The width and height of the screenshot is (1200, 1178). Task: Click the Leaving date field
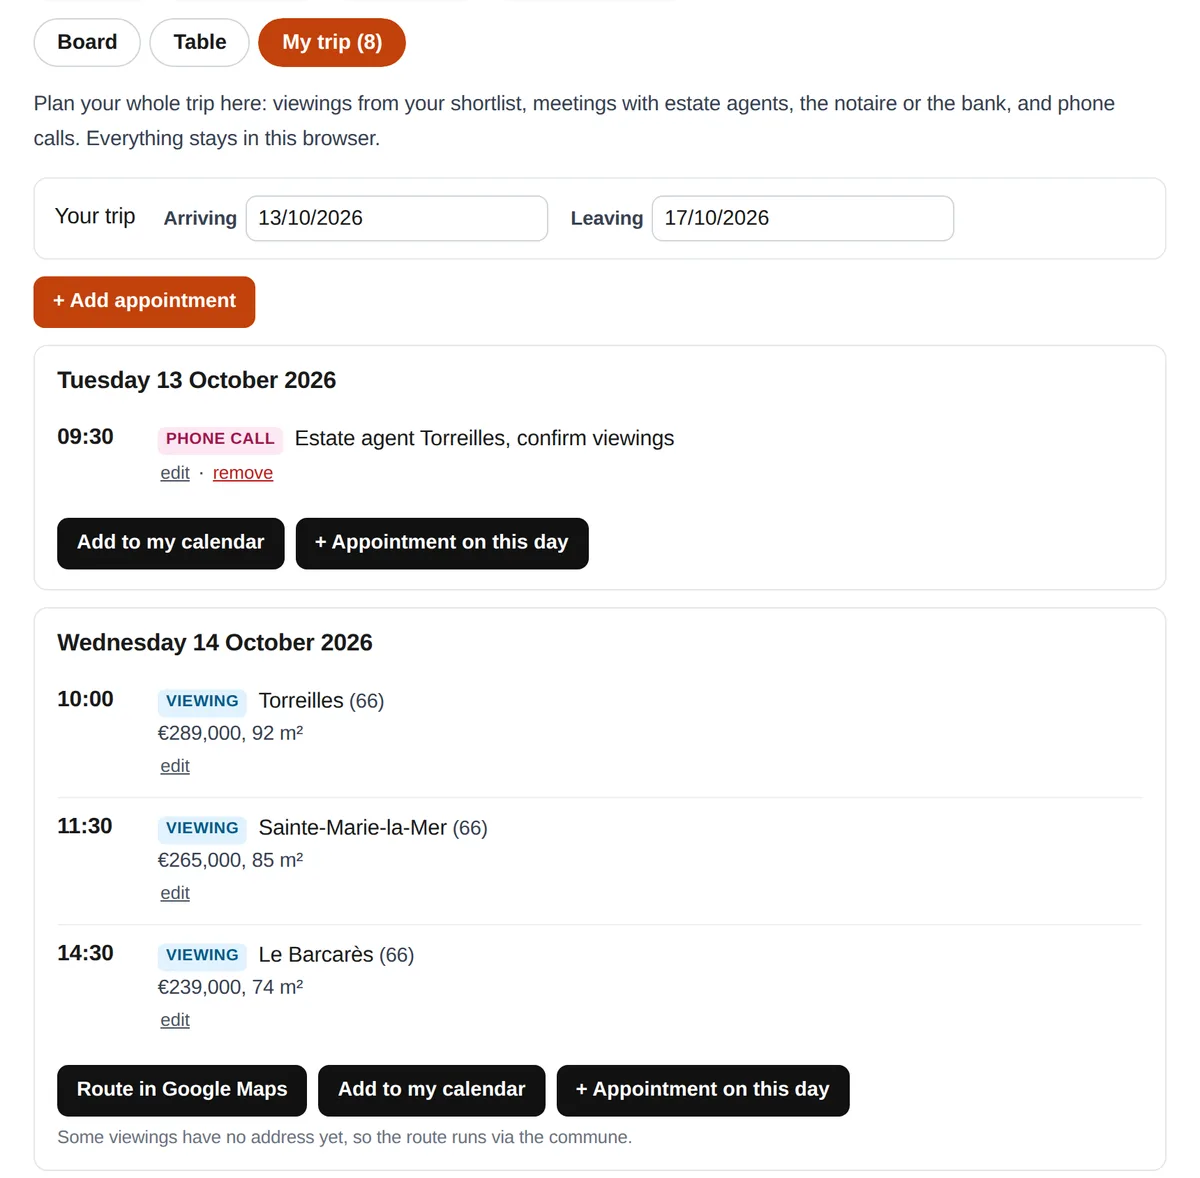(x=803, y=218)
